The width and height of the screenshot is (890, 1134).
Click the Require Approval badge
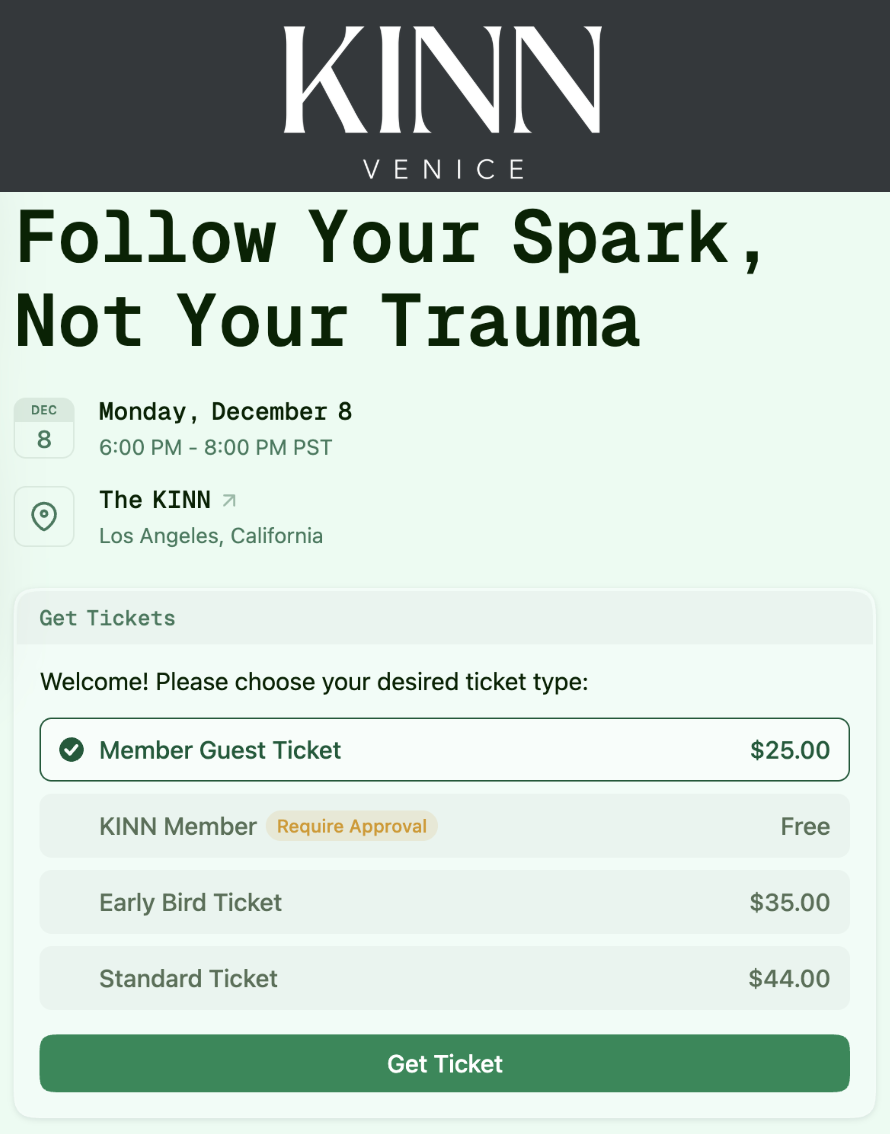pos(351,826)
